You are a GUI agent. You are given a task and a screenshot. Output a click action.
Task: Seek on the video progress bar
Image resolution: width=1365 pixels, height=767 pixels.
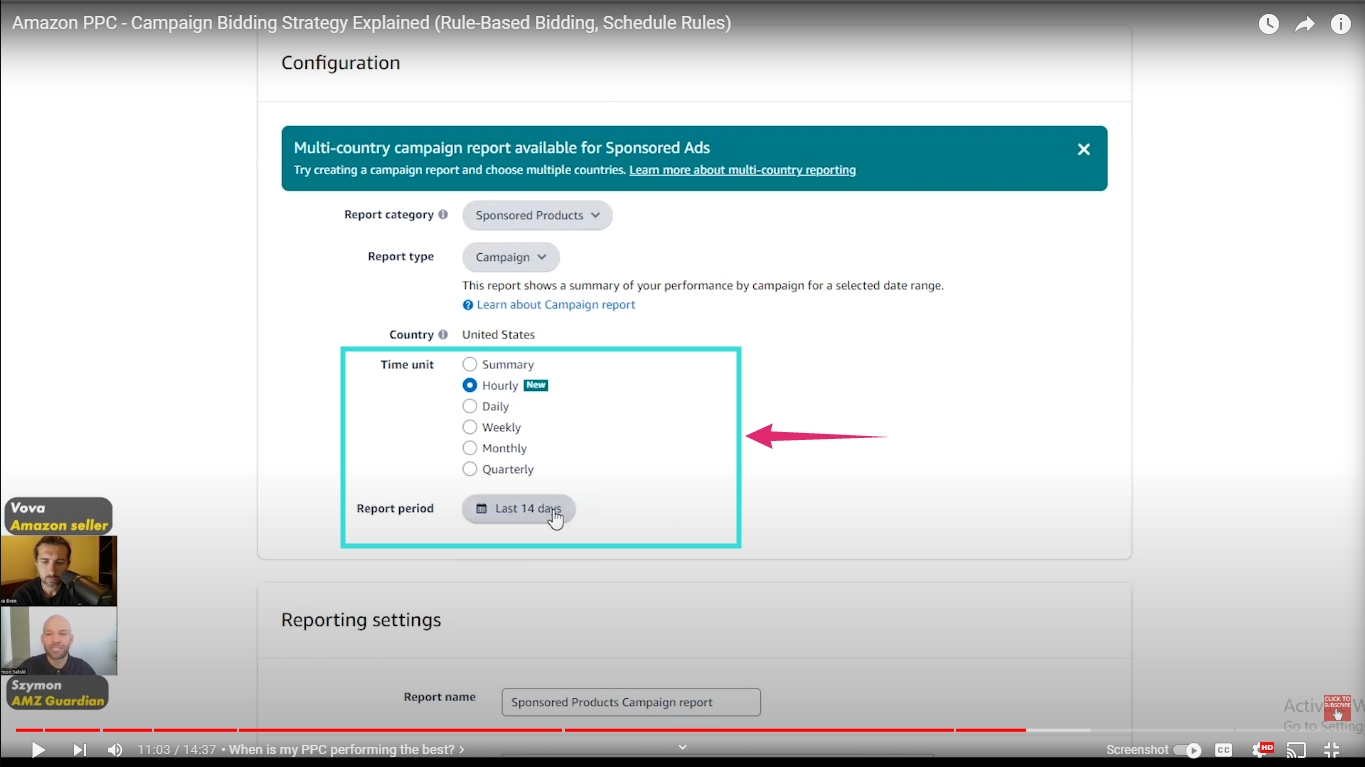coord(682,730)
